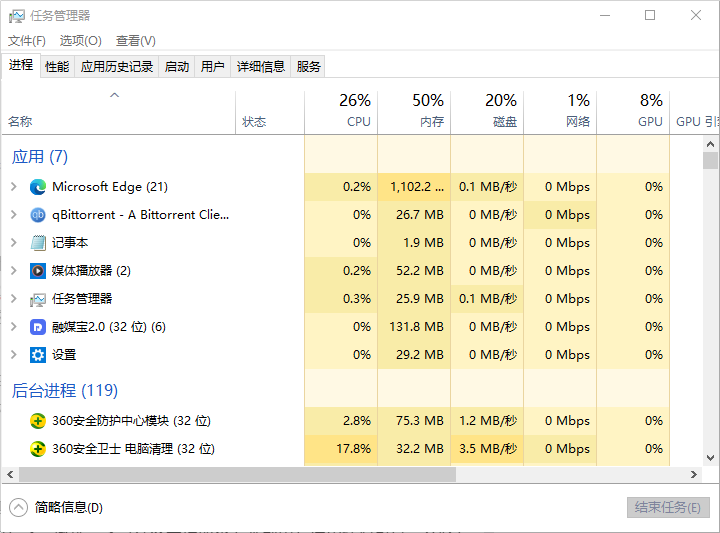
Task: Click the Microsoft Edge icon
Action: pyautogui.click(x=38, y=187)
